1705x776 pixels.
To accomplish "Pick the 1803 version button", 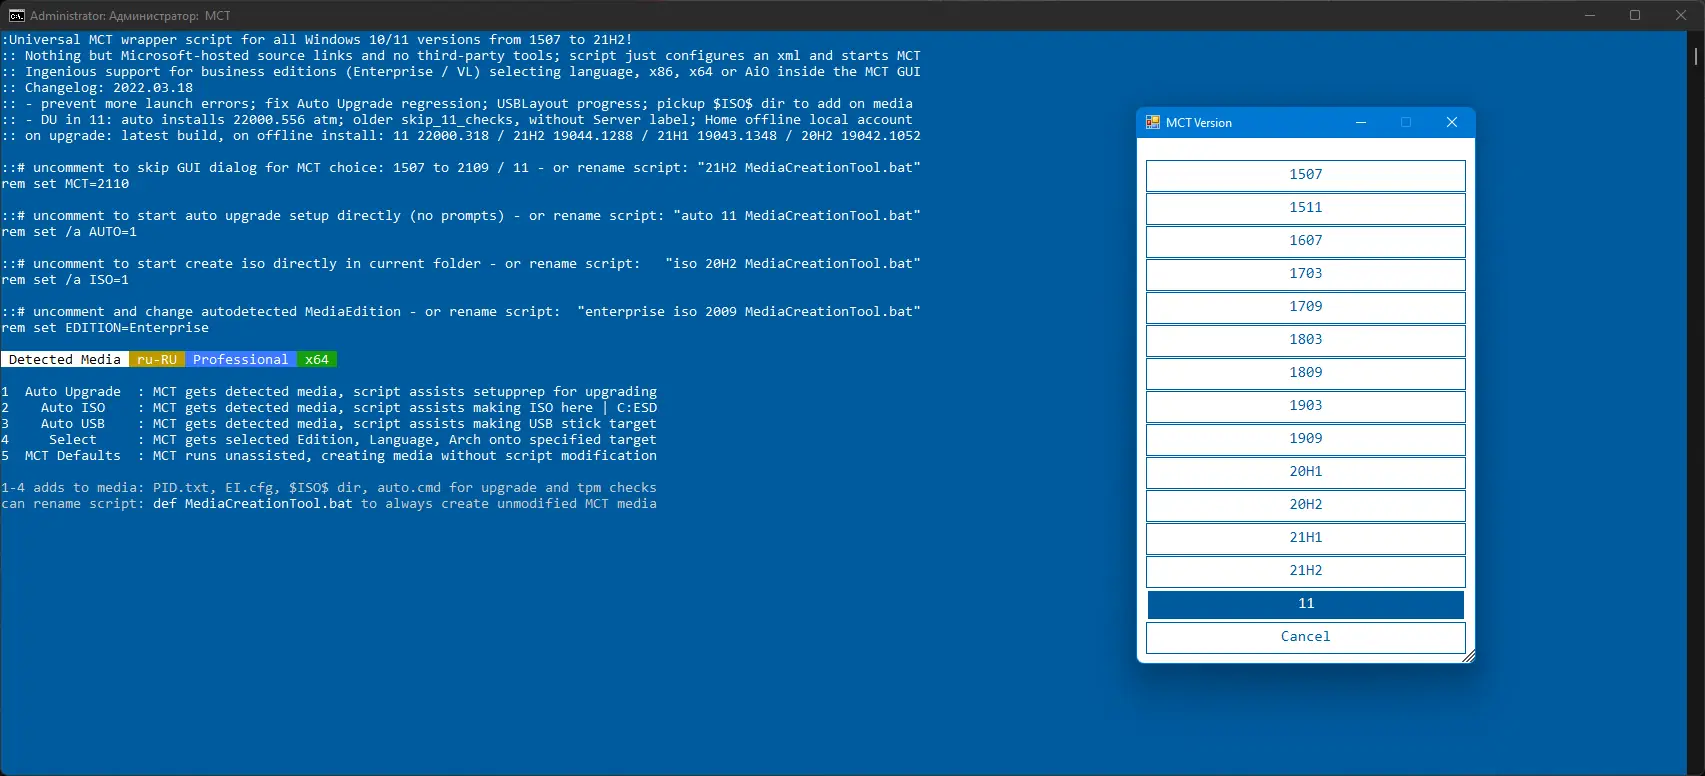I will (1305, 340).
